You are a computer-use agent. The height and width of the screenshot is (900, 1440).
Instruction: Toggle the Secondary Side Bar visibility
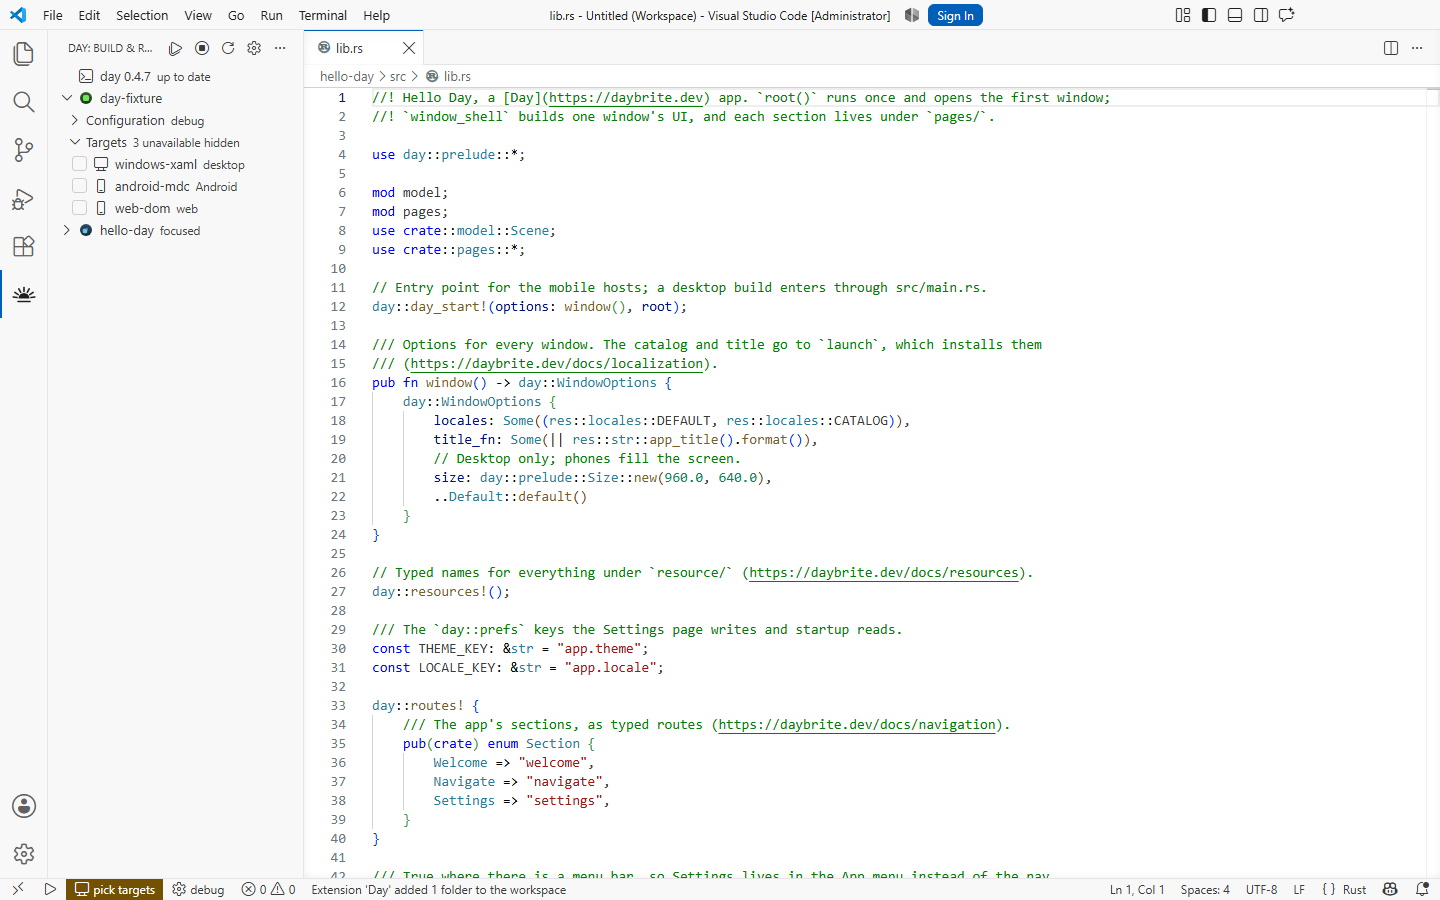tap(1261, 15)
